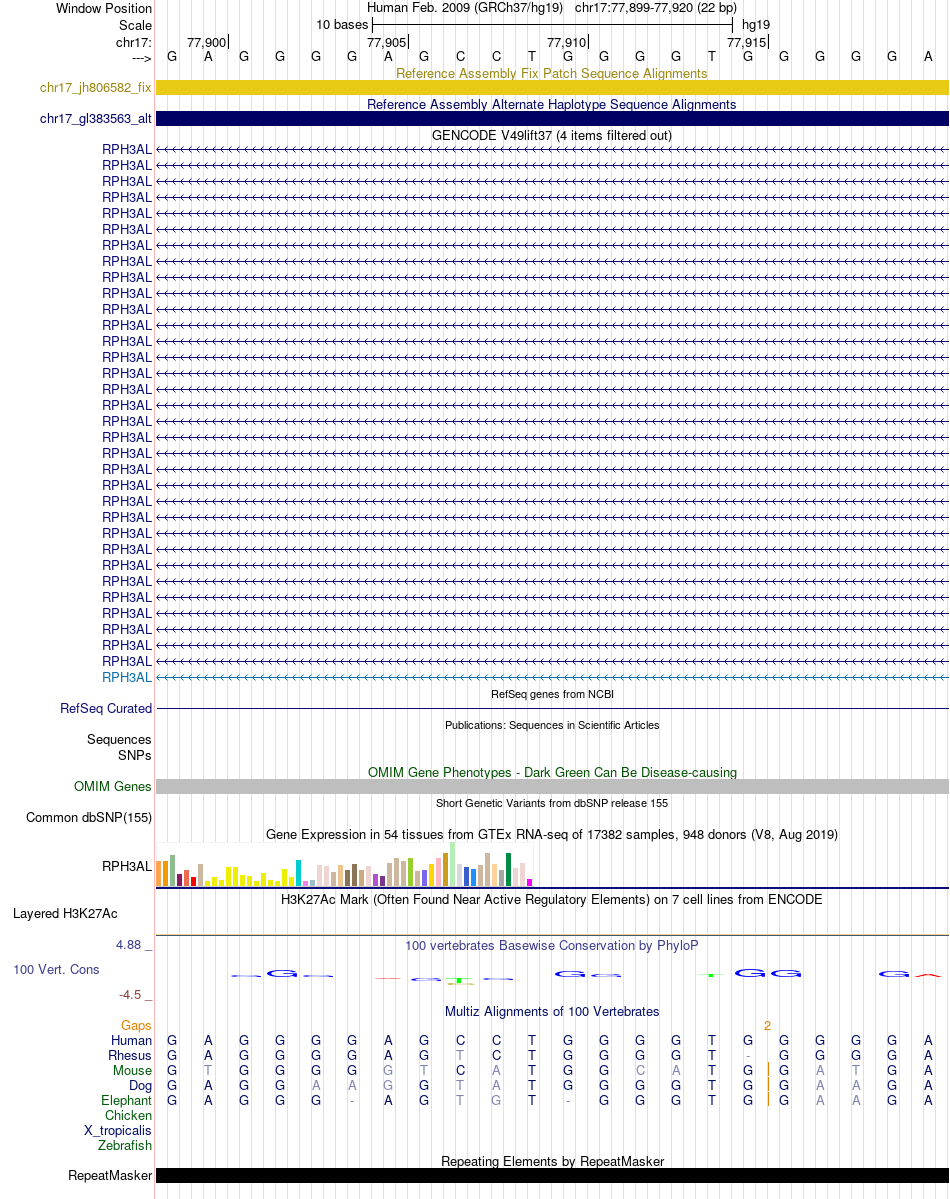Click the chr17_gl383563_alt track label

(x=96, y=119)
